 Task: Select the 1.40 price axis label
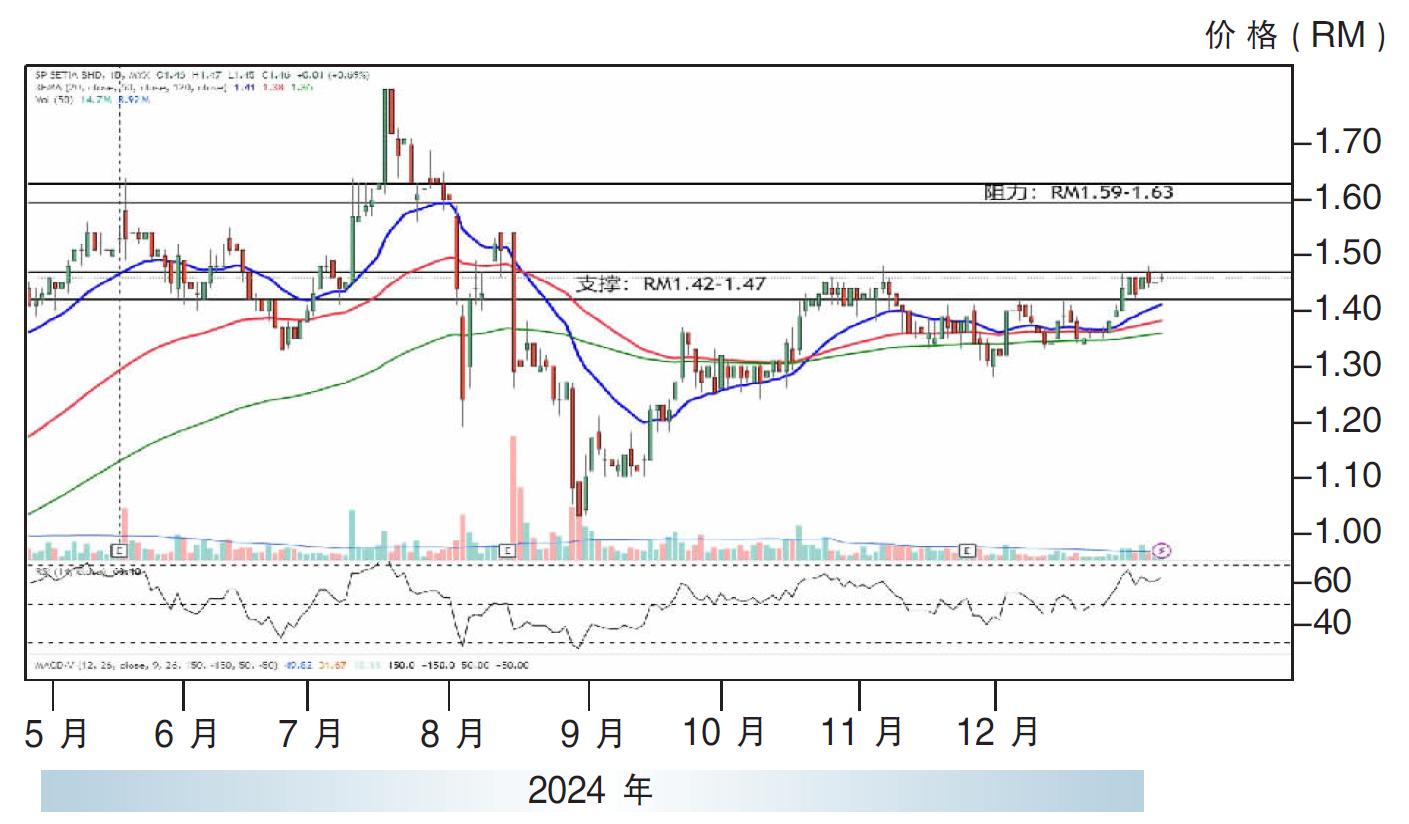tap(1347, 309)
